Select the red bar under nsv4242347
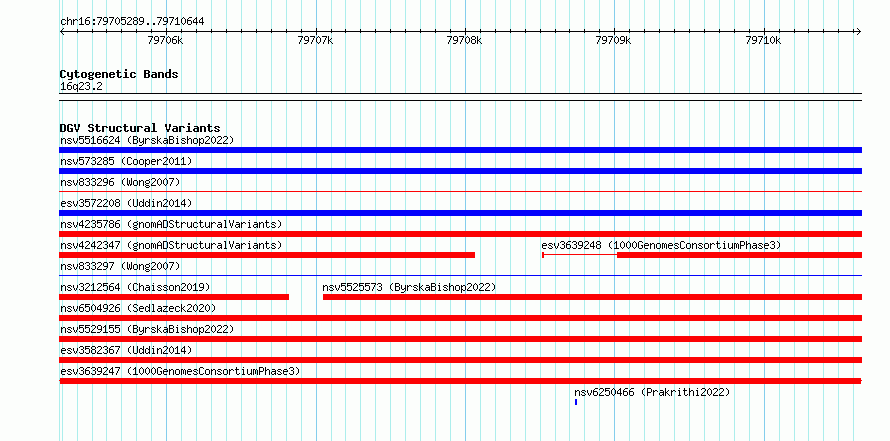The image size is (890, 441). pyautogui.click(x=267, y=255)
